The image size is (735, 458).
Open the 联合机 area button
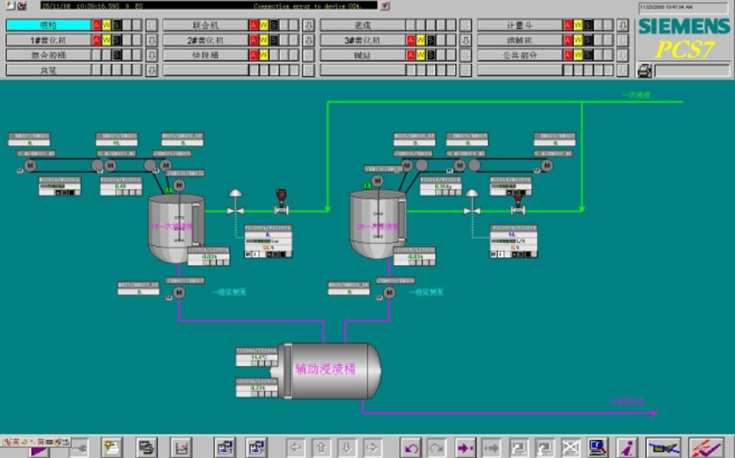coord(205,25)
